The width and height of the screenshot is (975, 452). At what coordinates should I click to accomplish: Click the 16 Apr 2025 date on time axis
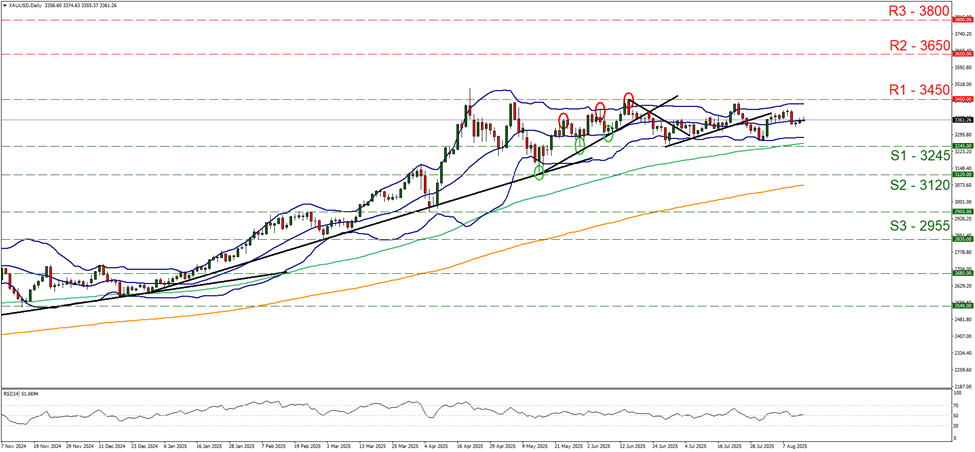point(457,444)
